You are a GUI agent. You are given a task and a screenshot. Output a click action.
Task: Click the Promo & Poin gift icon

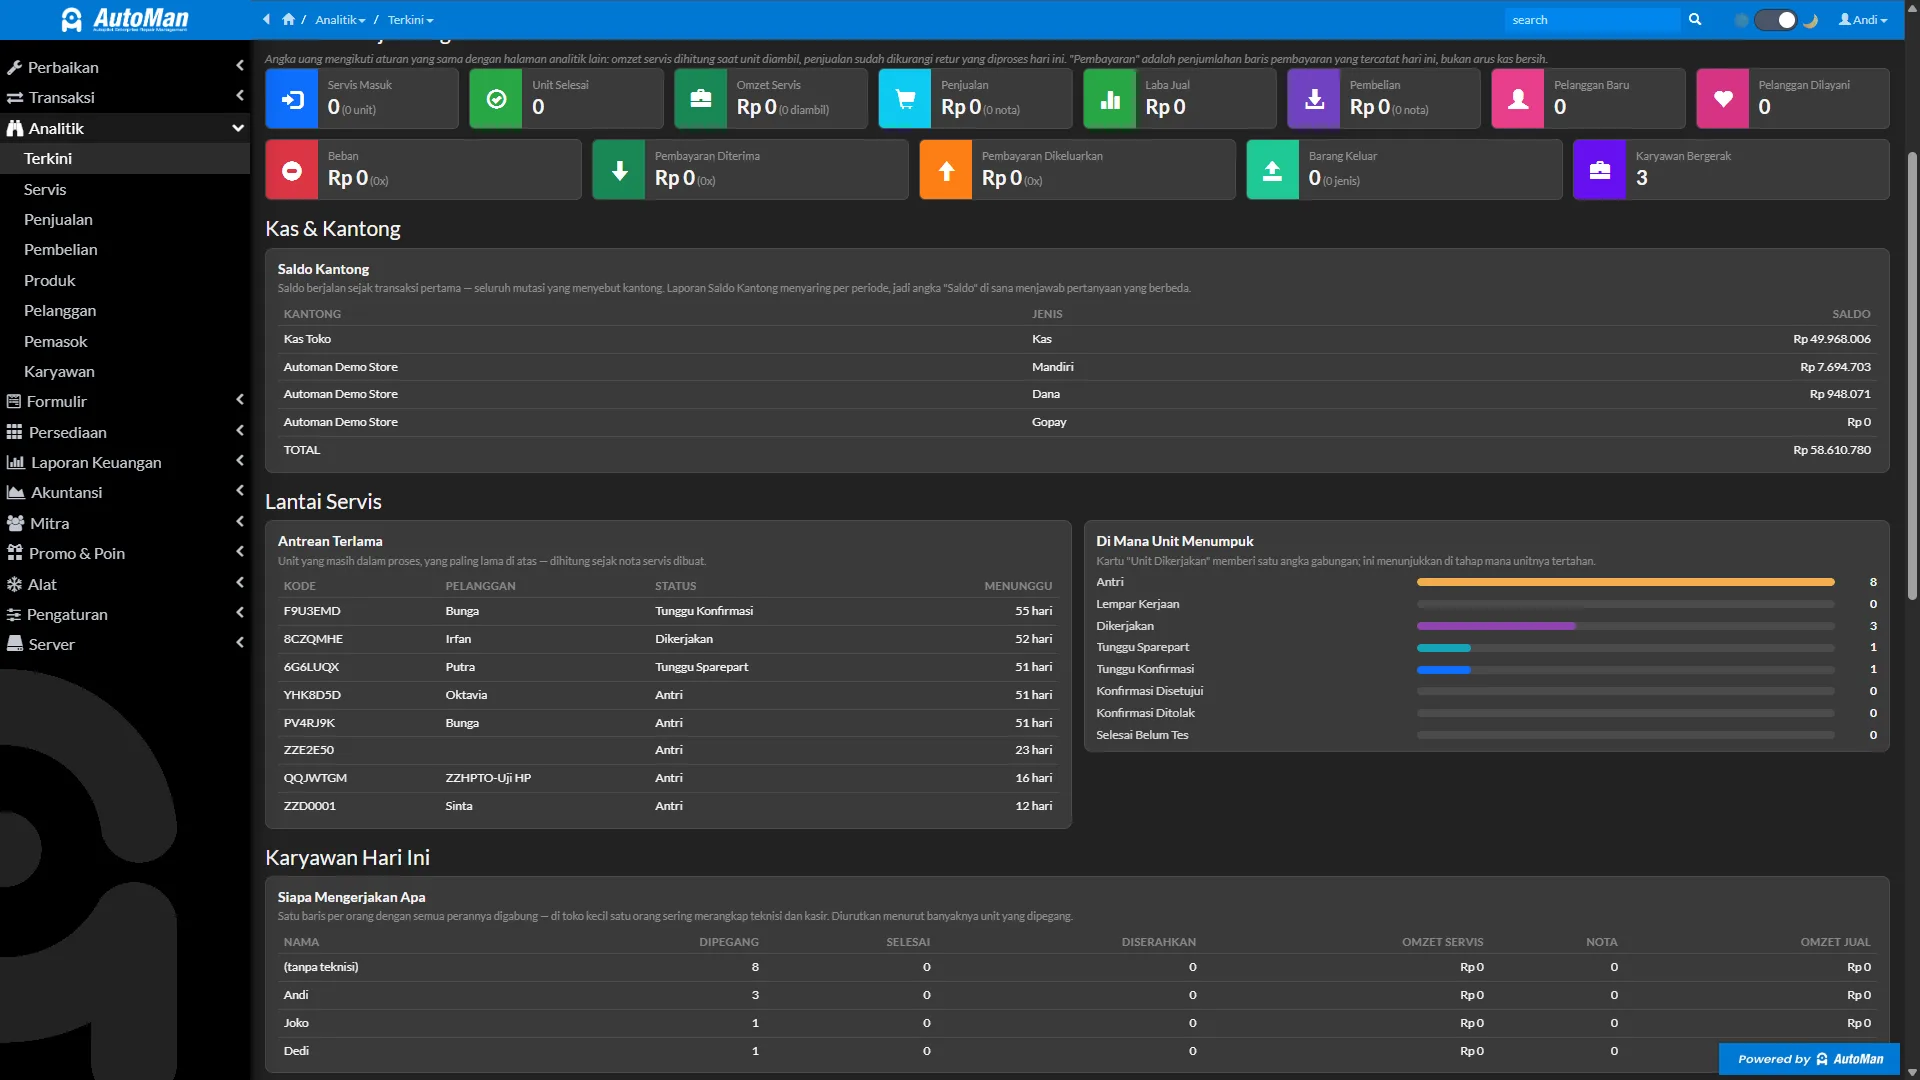click(14, 553)
